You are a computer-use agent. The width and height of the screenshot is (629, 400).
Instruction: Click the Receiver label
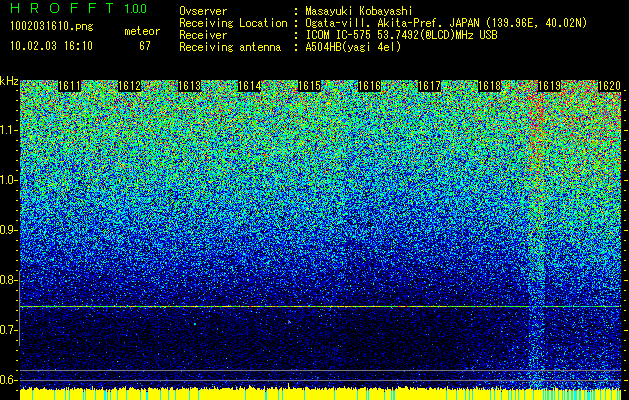point(203,35)
